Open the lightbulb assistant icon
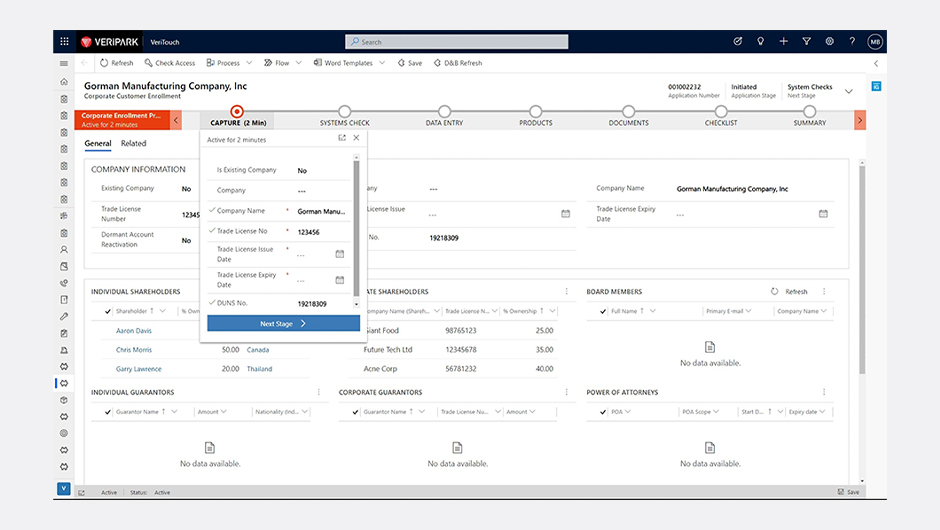 (x=761, y=41)
